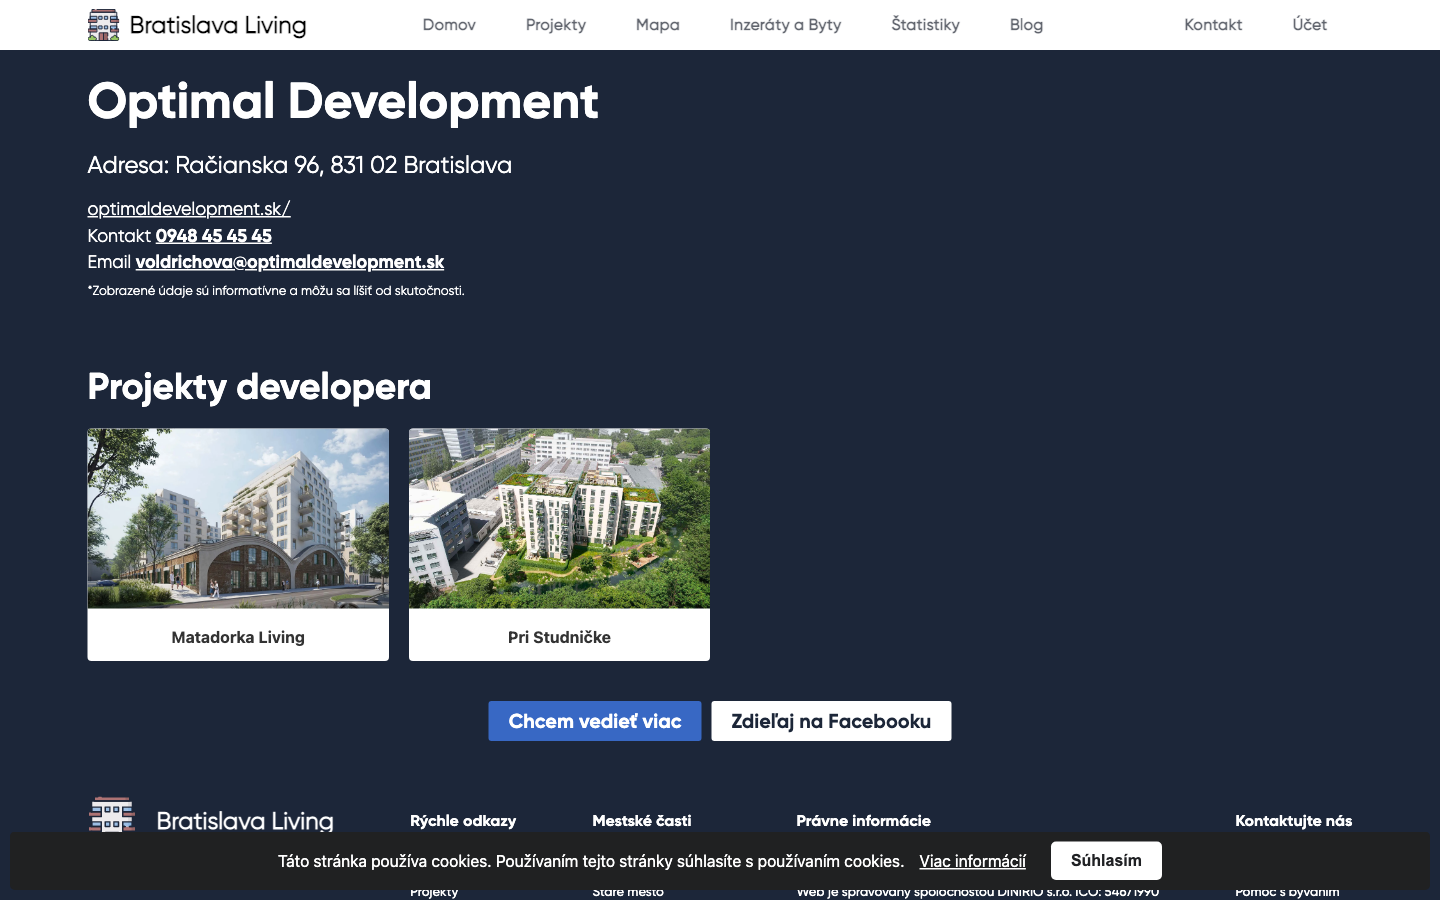Go to the Projekty navigation item

point(556,25)
